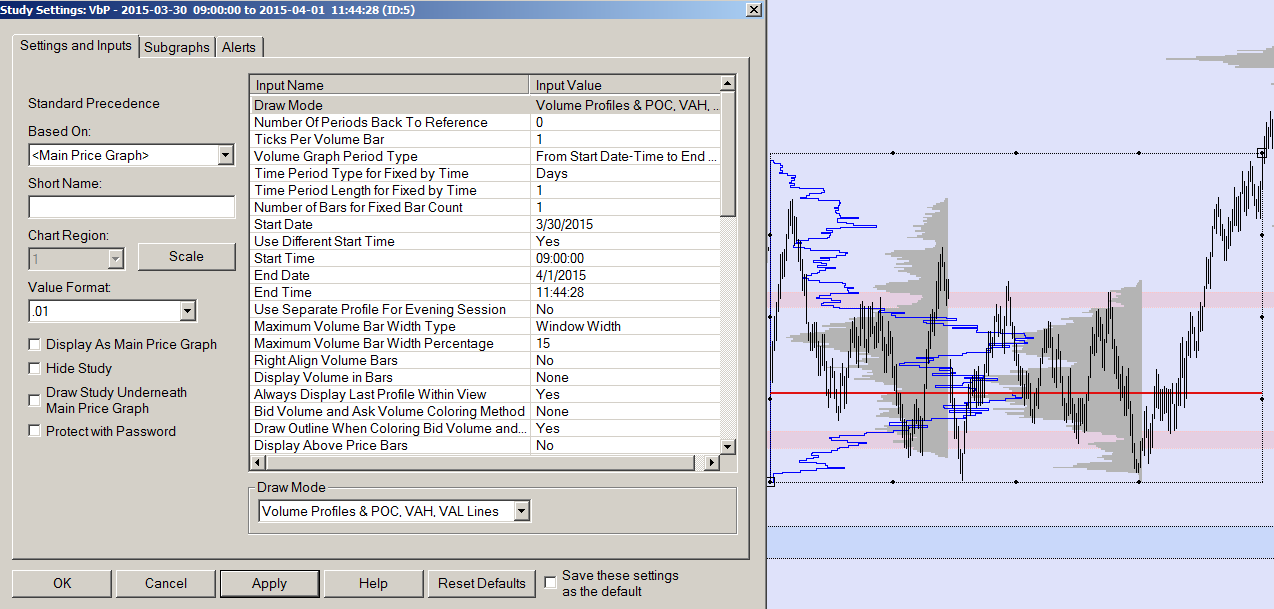Close the Study Settings dialog
The height and width of the screenshot is (609, 1274).
pos(753,9)
